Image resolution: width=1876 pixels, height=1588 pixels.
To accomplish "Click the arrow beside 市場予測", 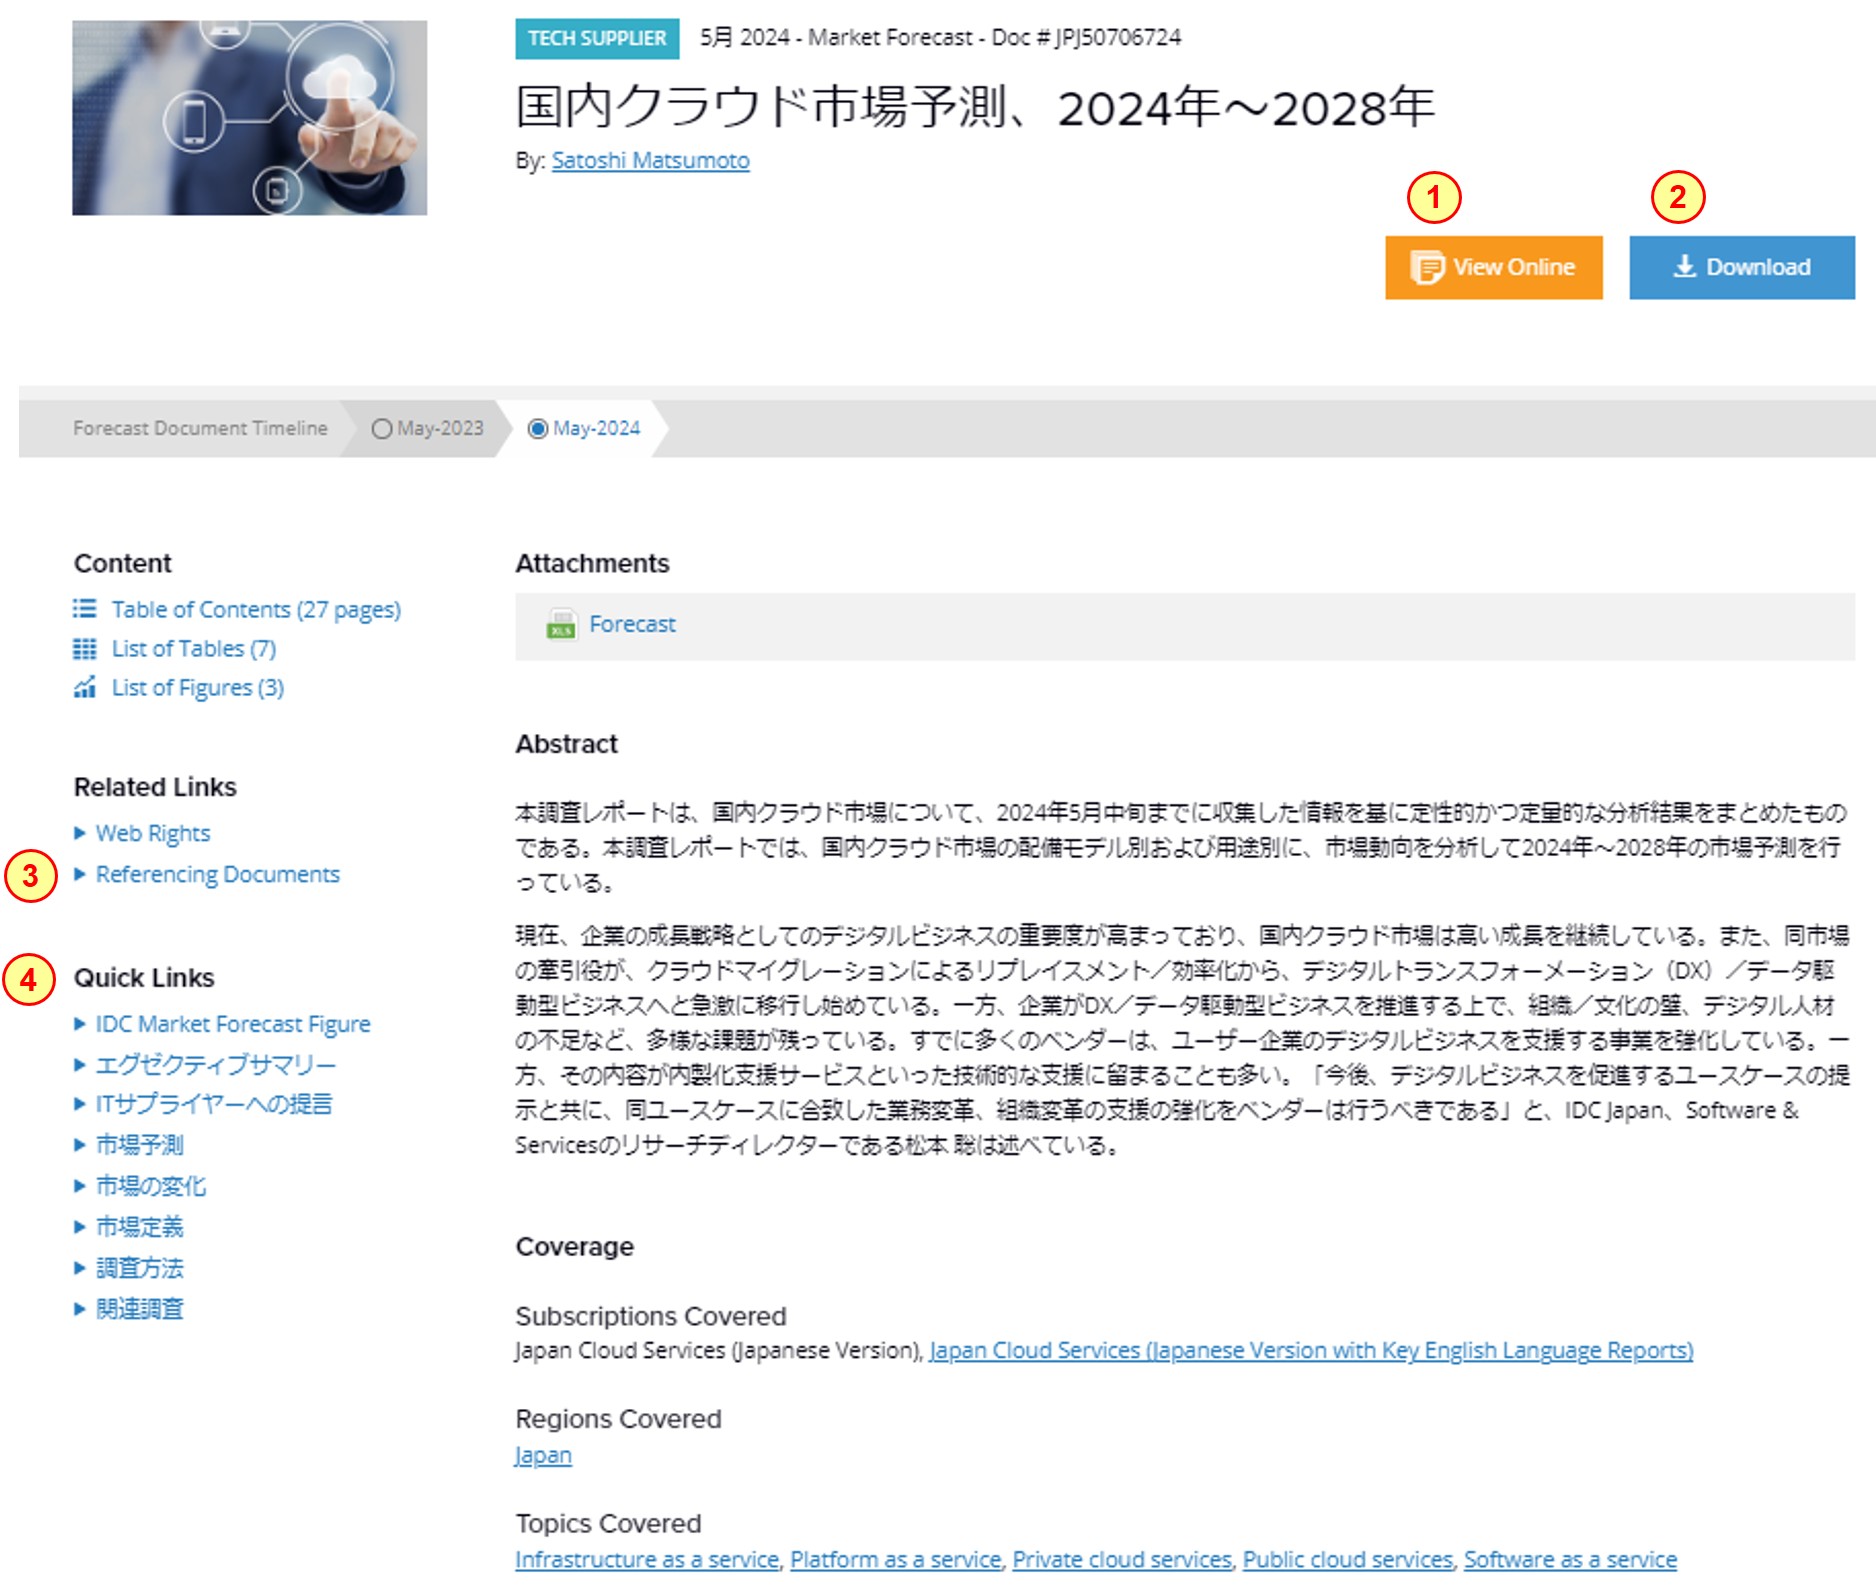I will point(80,1145).
